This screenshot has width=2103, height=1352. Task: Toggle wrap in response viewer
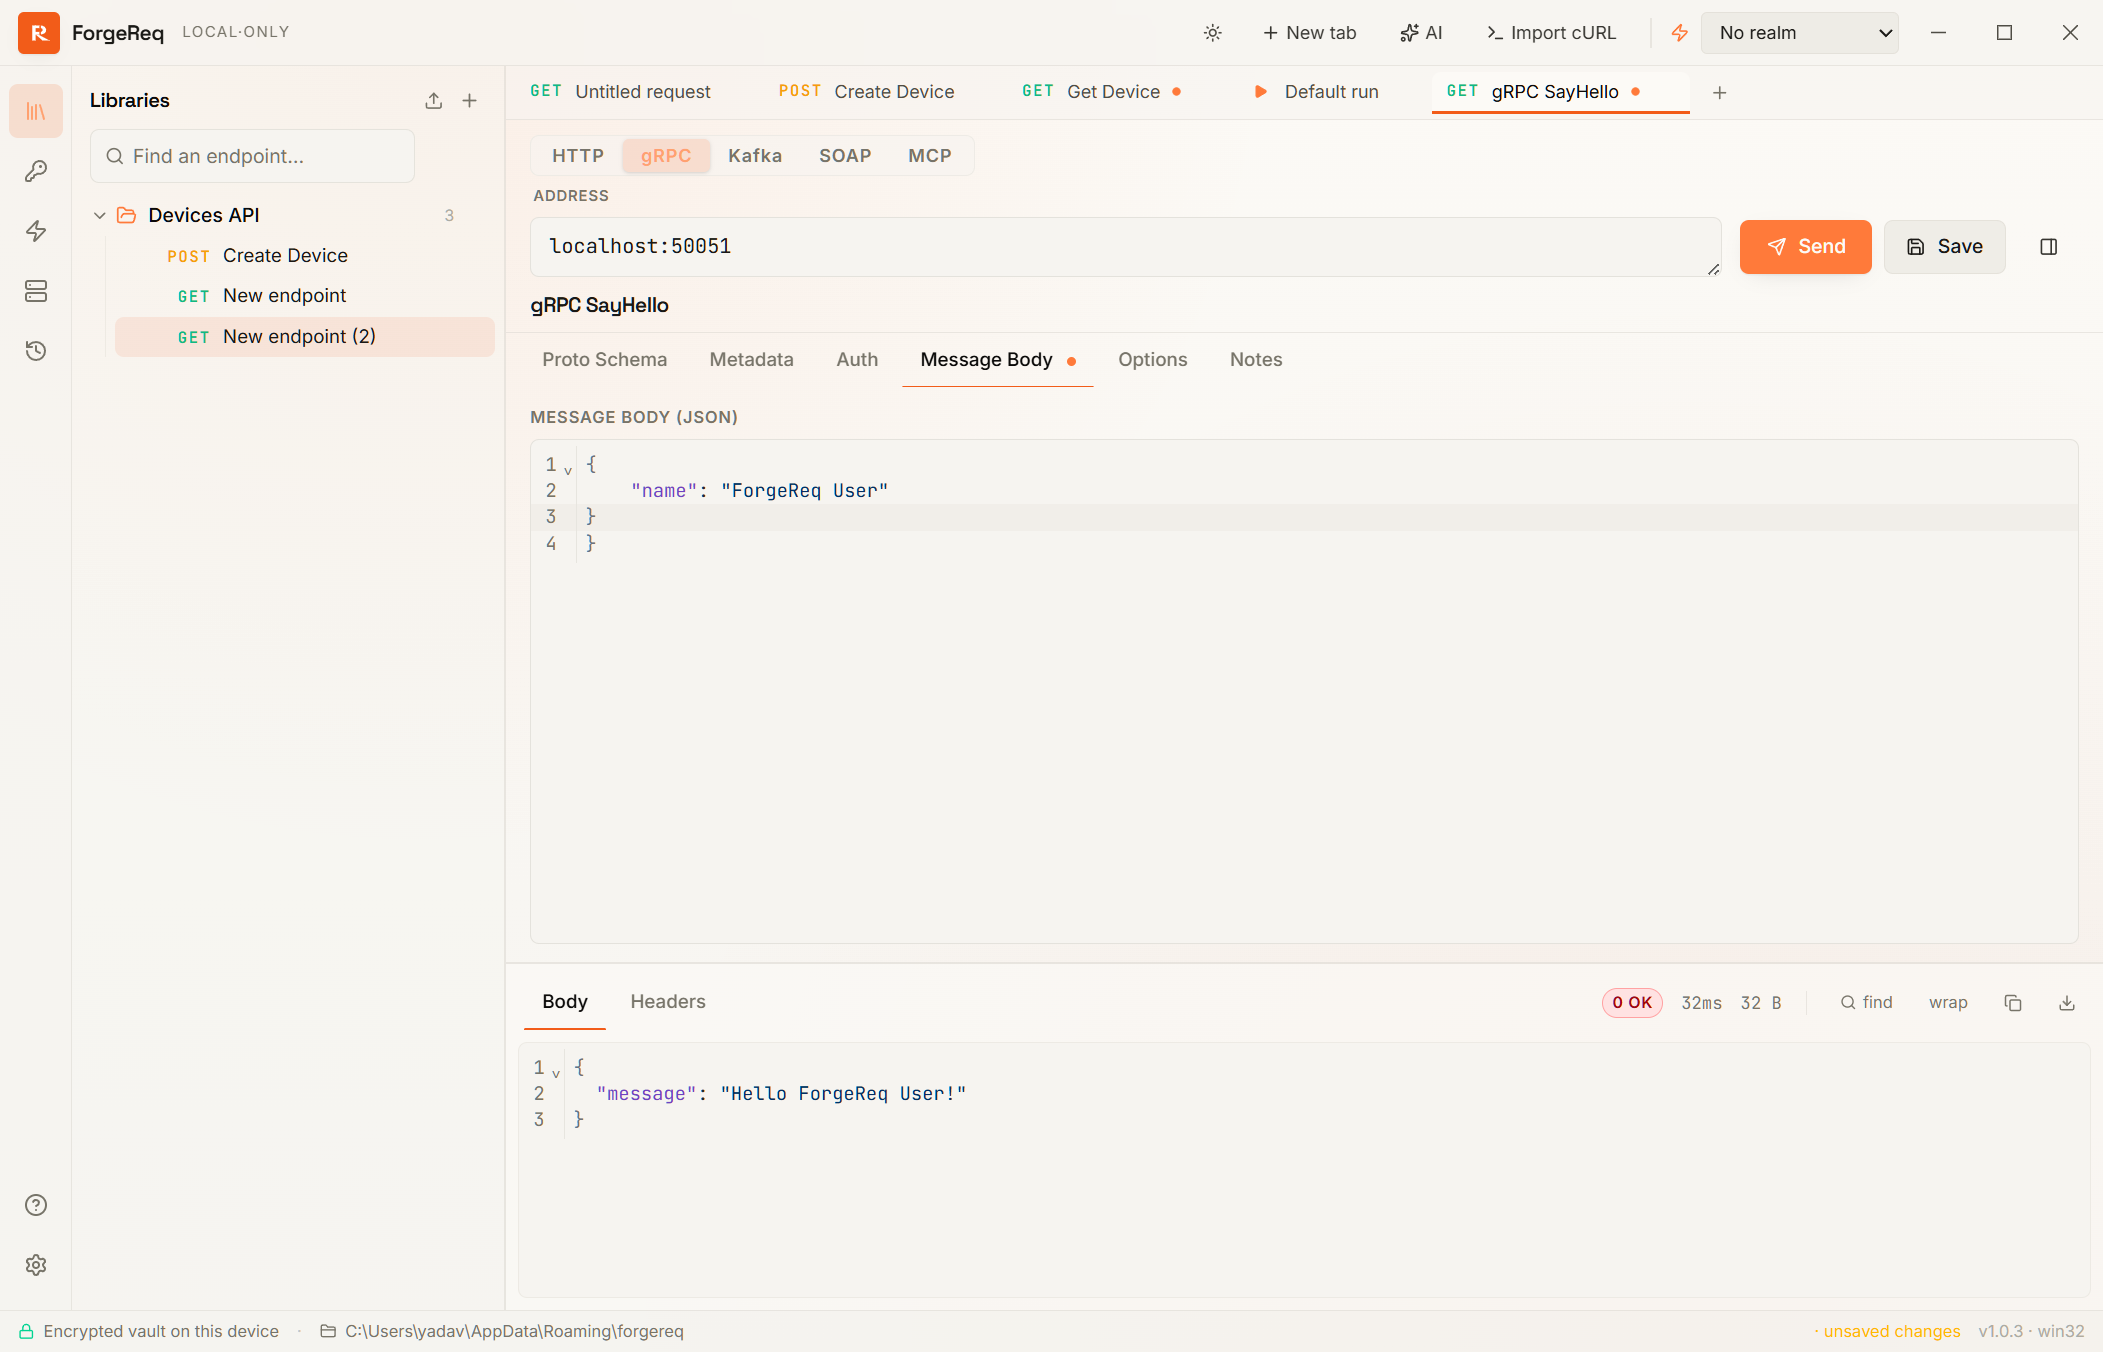(x=1948, y=1003)
